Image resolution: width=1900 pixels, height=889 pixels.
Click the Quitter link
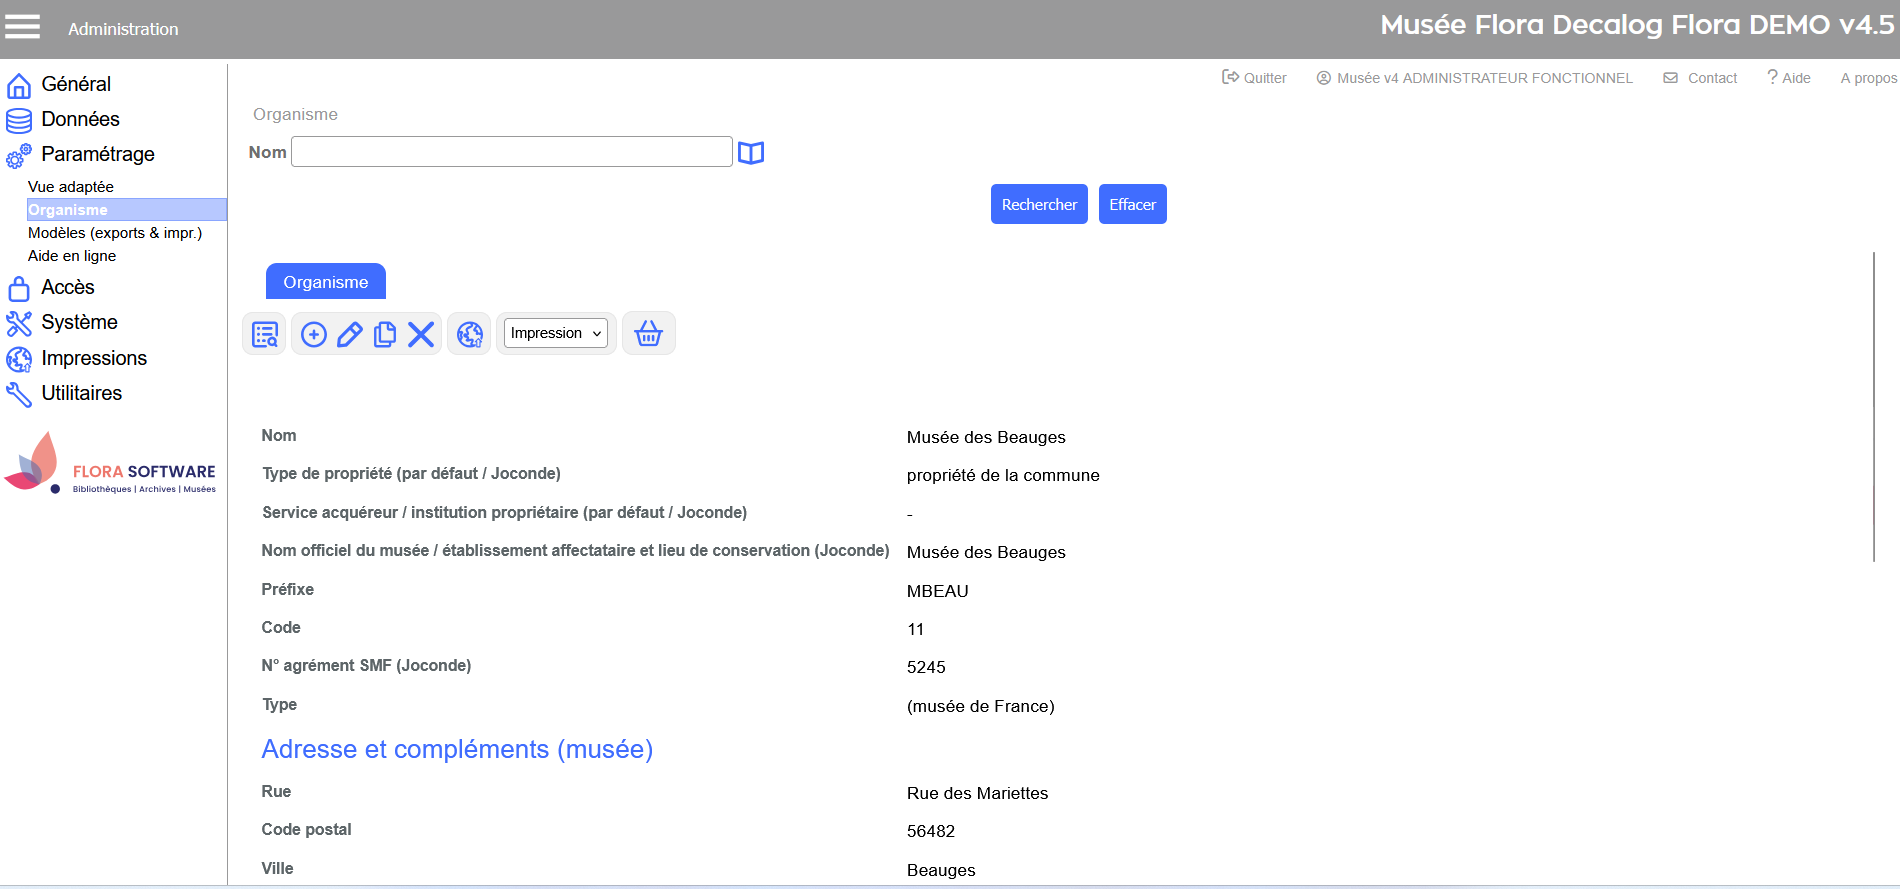tap(1255, 78)
